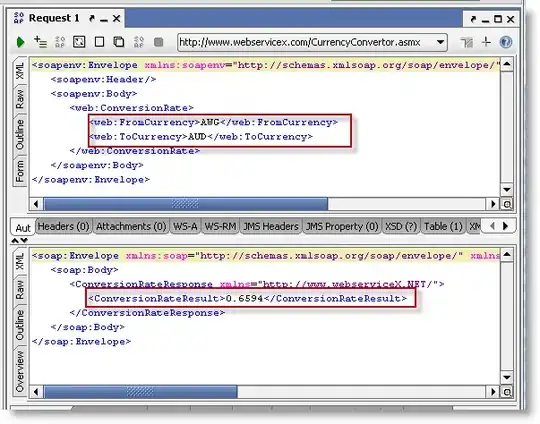Click the tab layout icon right of the endpoint field
Viewport: 540px width, 424px height.
coord(467,42)
